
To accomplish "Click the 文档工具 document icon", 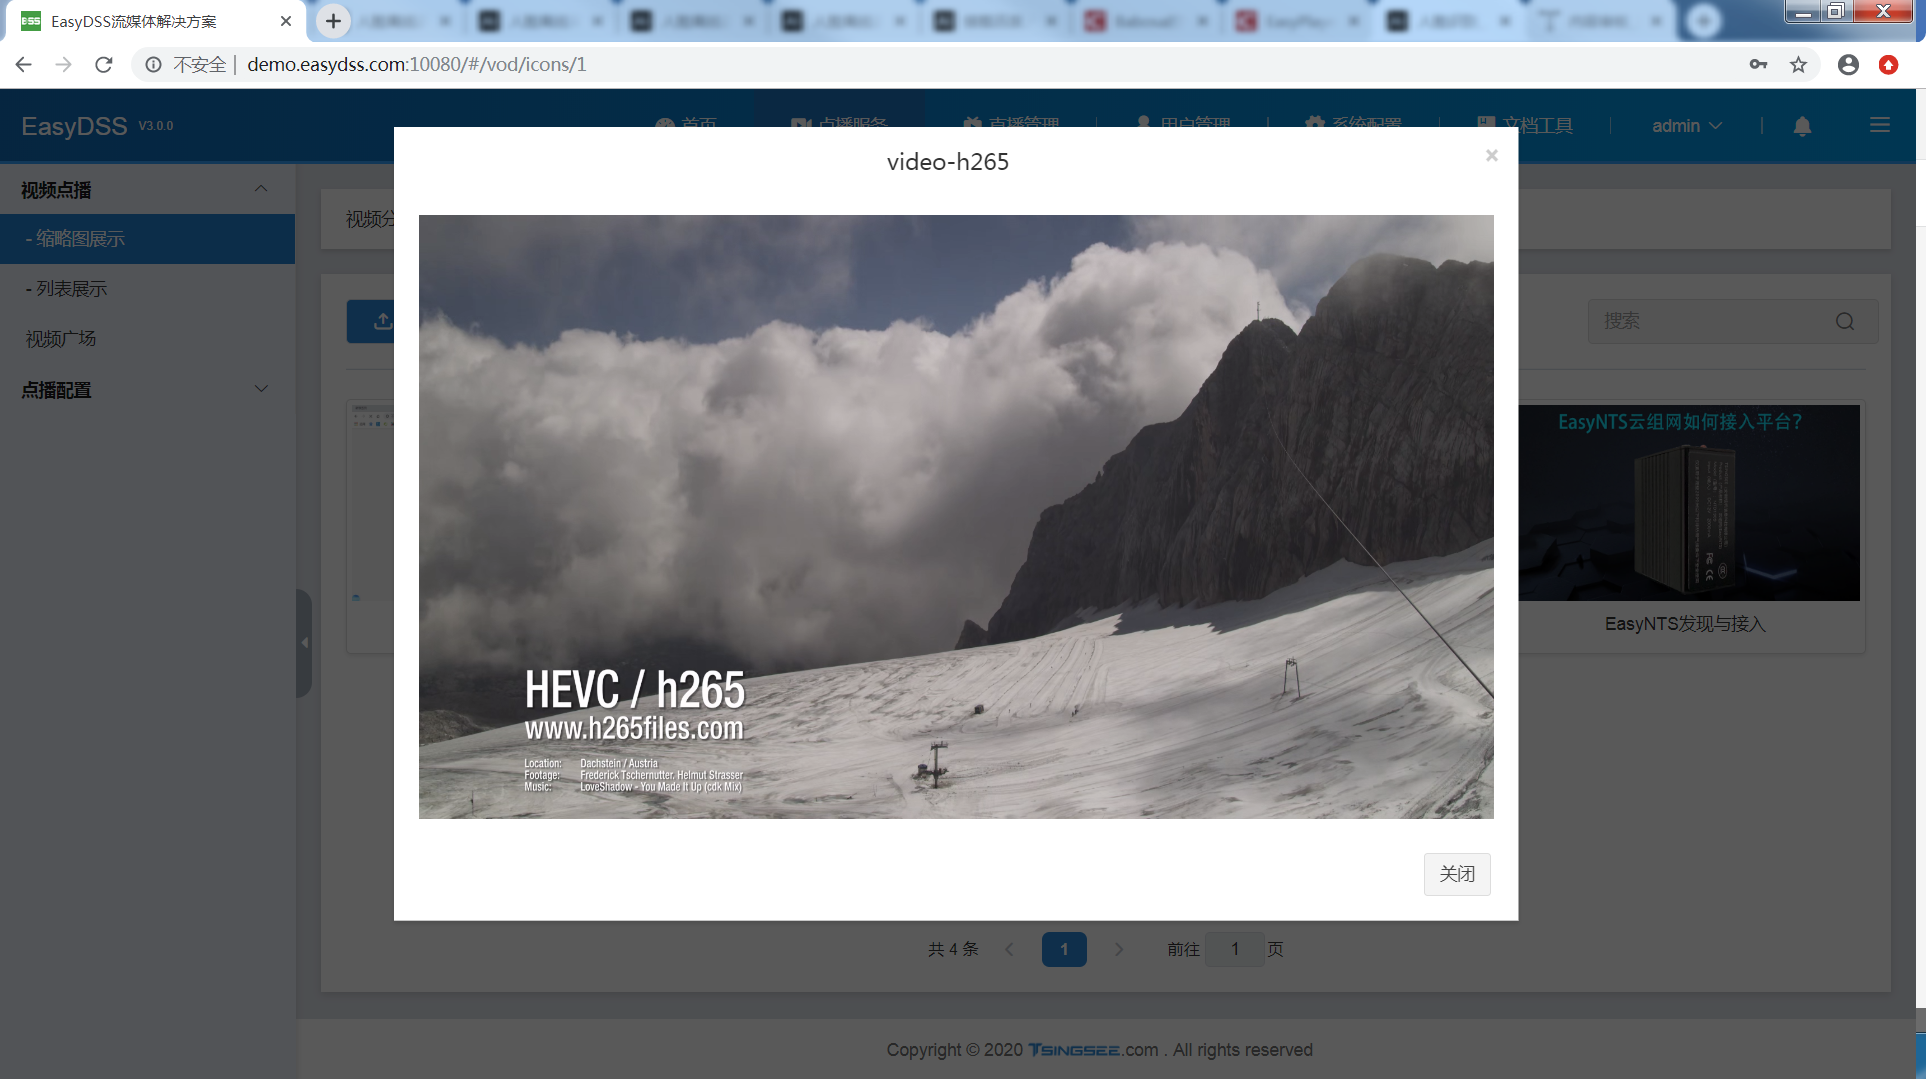I will coord(1486,124).
